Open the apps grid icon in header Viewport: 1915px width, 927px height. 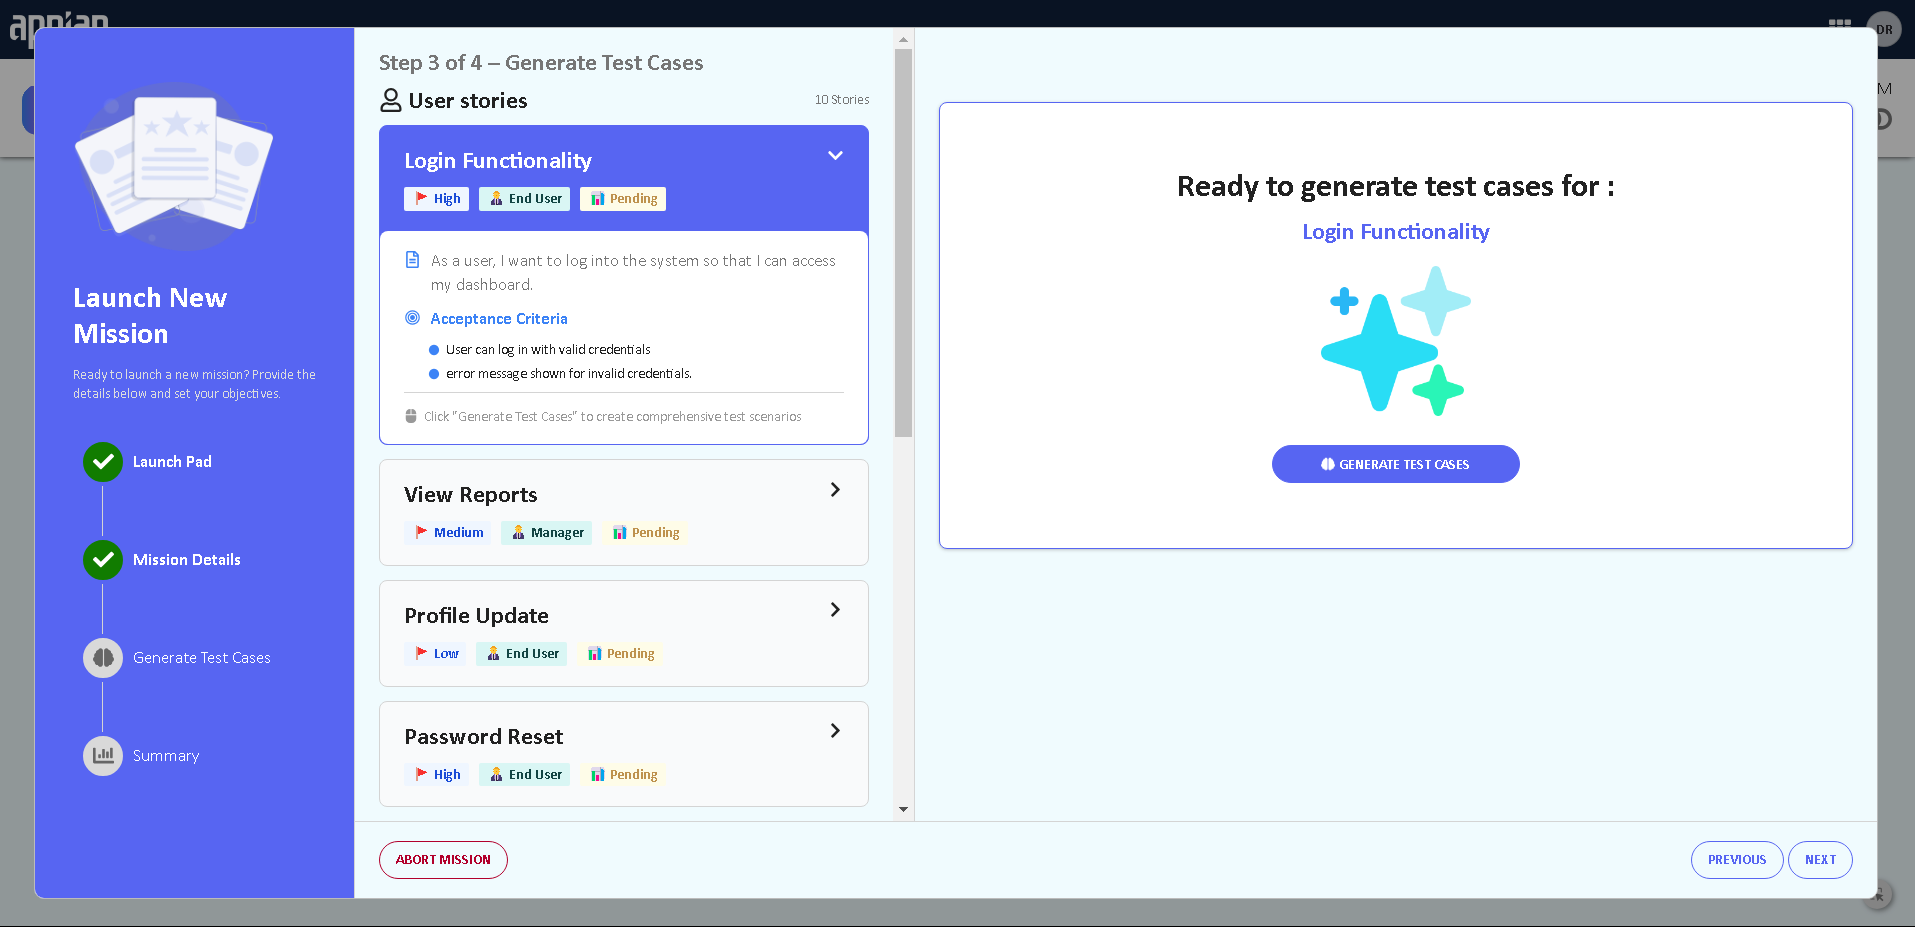click(1839, 24)
